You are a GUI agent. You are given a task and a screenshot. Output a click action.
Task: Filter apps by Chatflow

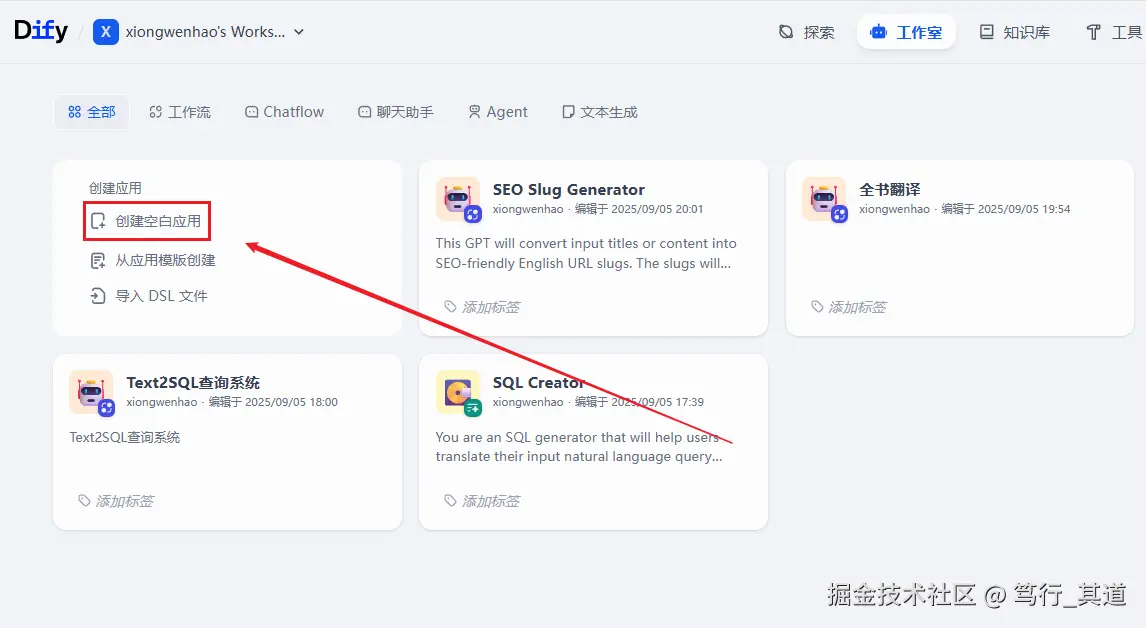pos(284,112)
